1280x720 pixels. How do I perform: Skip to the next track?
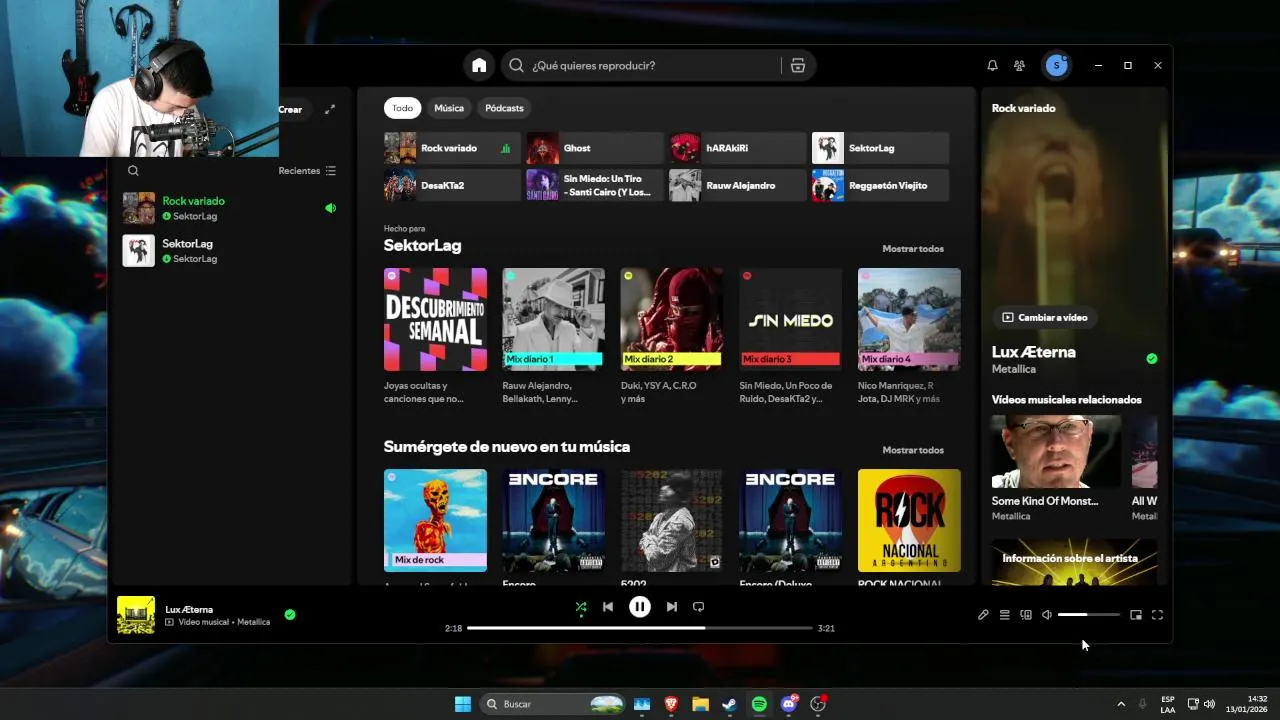(671, 606)
